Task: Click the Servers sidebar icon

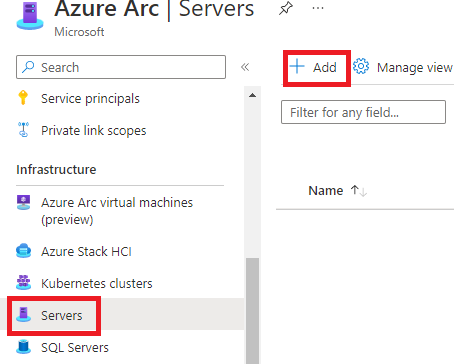Action: [x=23, y=315]
